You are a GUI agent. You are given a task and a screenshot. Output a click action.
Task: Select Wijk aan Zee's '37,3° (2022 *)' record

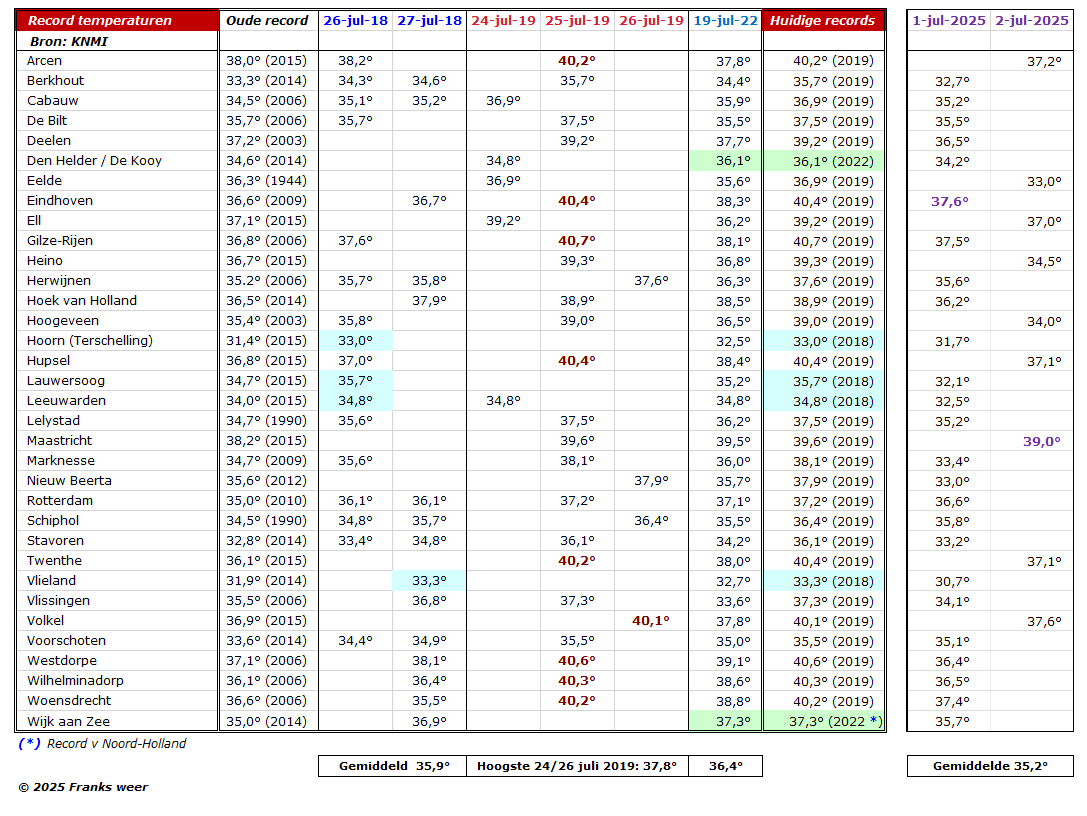point(836,722)
